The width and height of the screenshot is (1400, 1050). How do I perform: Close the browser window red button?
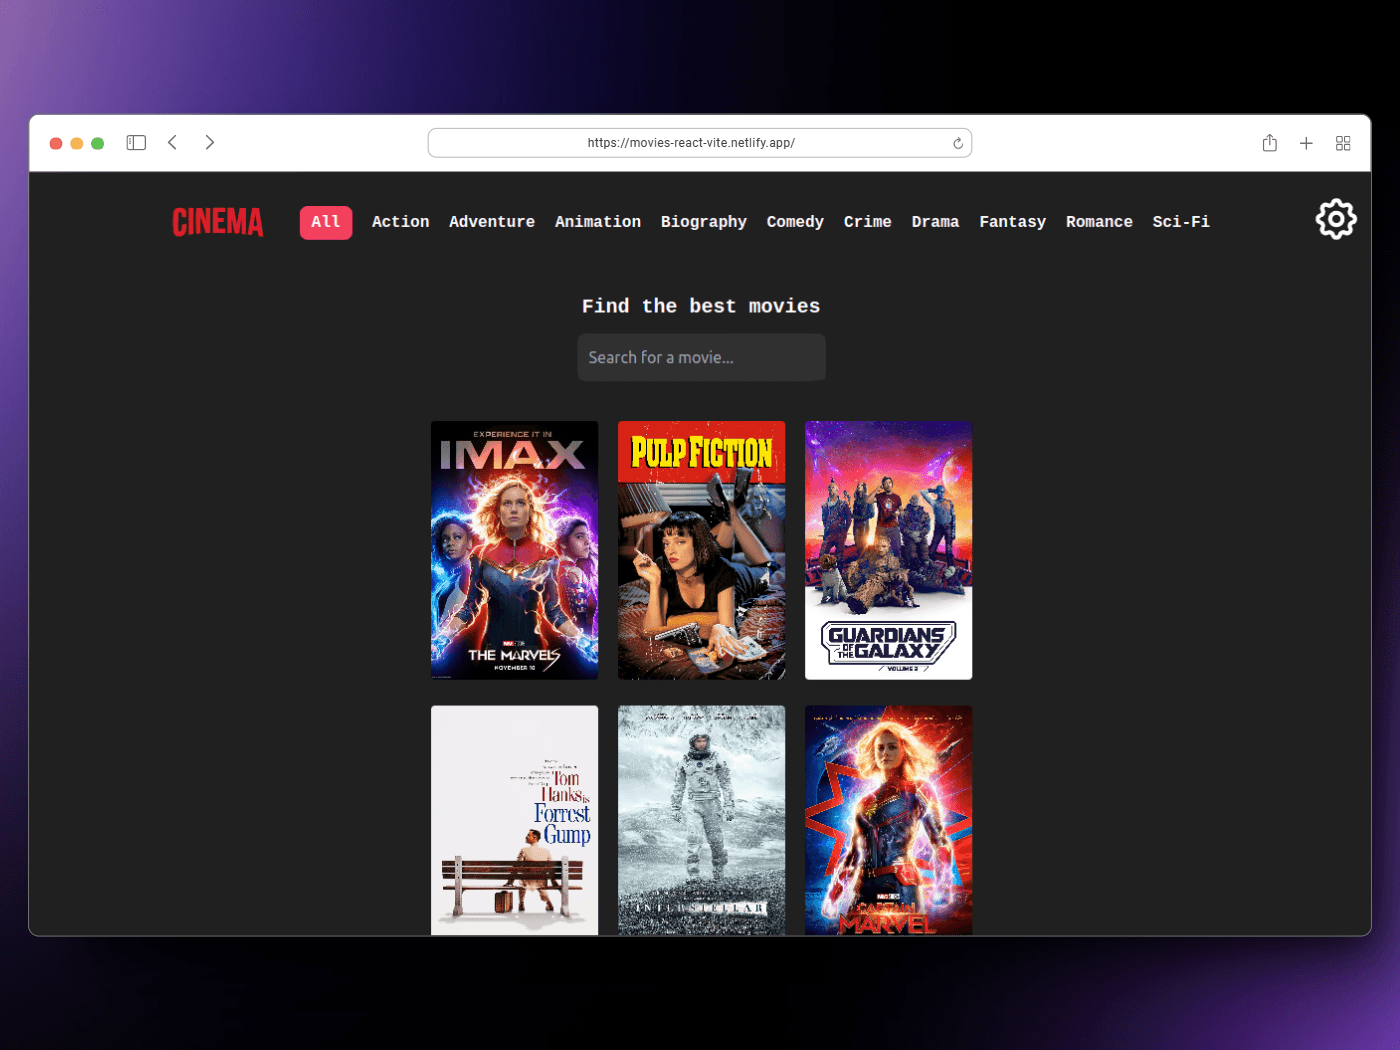click(x=56, y=143)
